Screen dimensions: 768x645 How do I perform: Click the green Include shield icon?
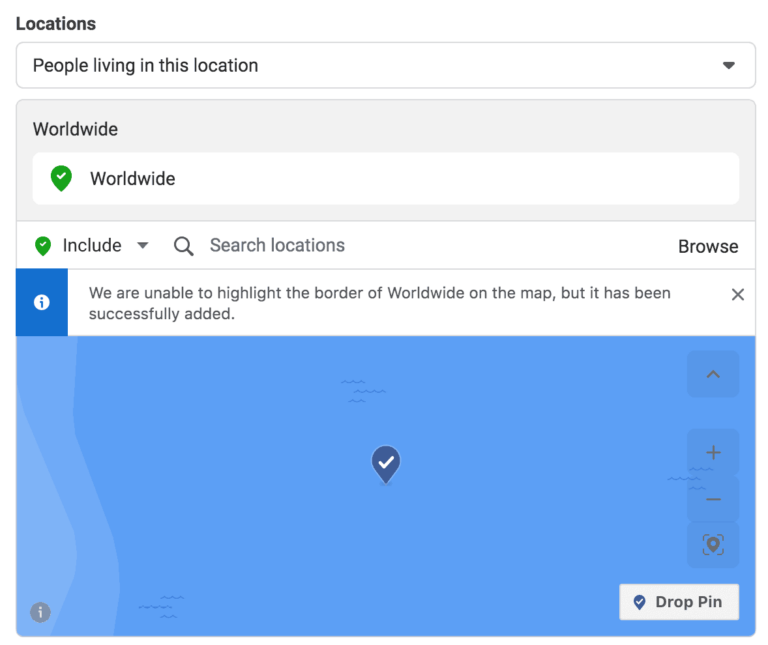click(43, 246)
